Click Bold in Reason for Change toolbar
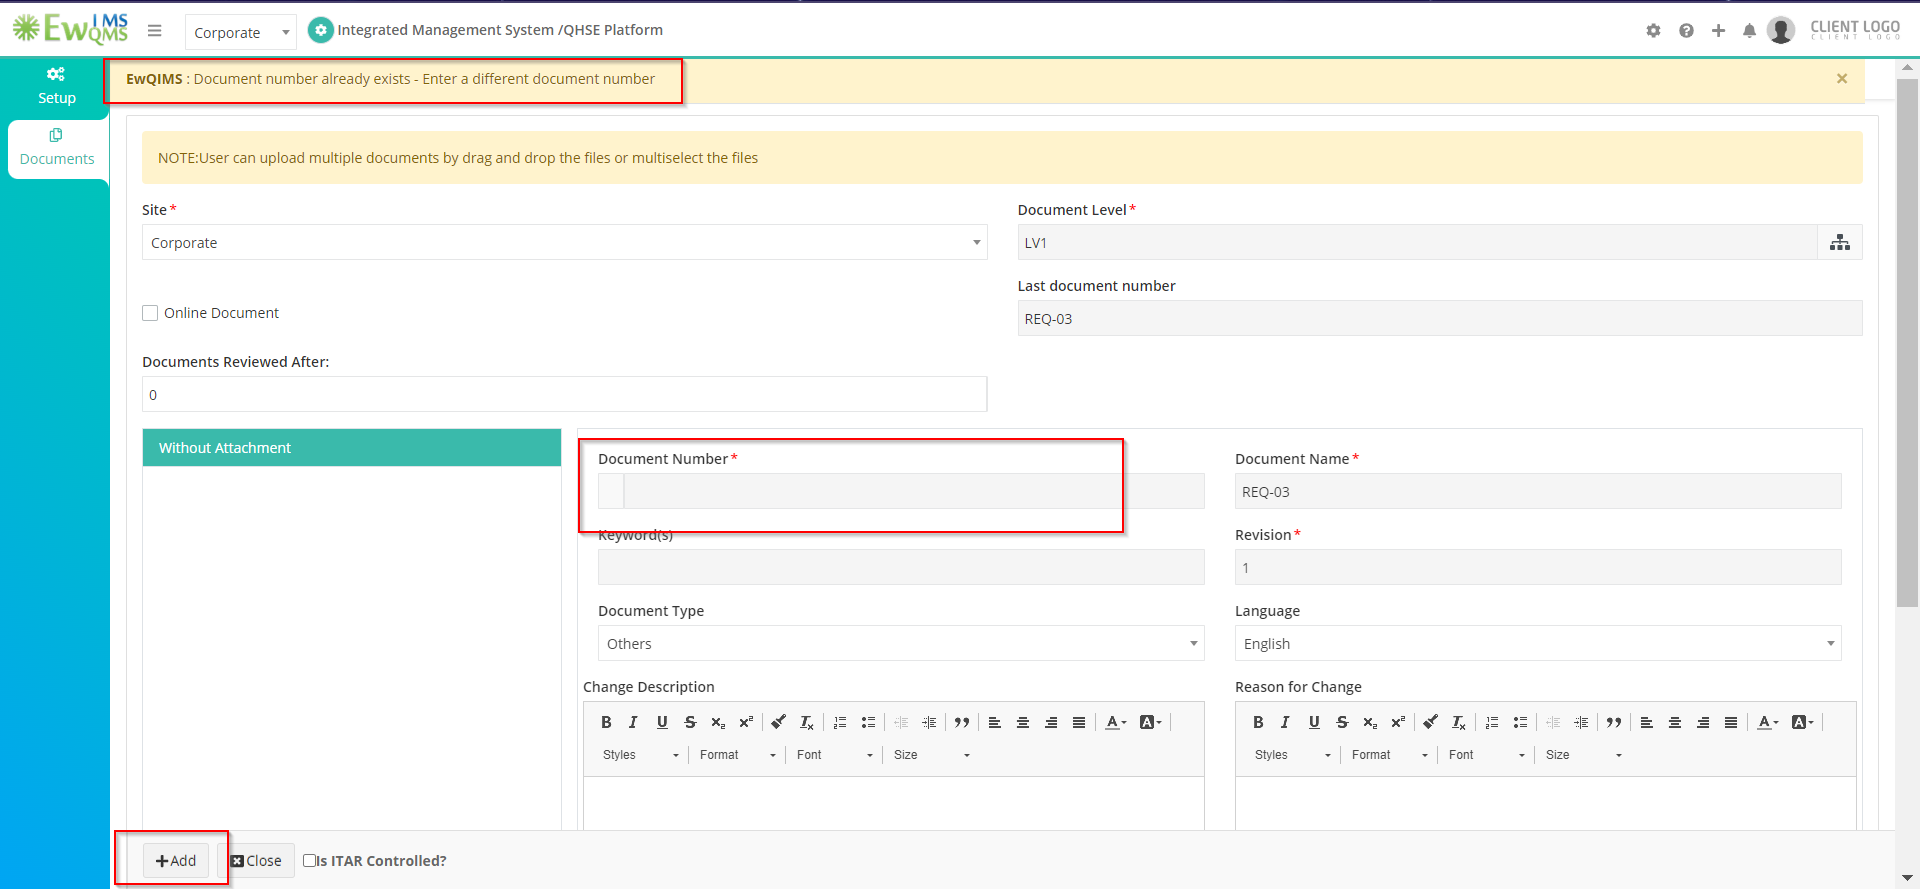The height and width of the screenshot is (889, 1920). 1258,722
